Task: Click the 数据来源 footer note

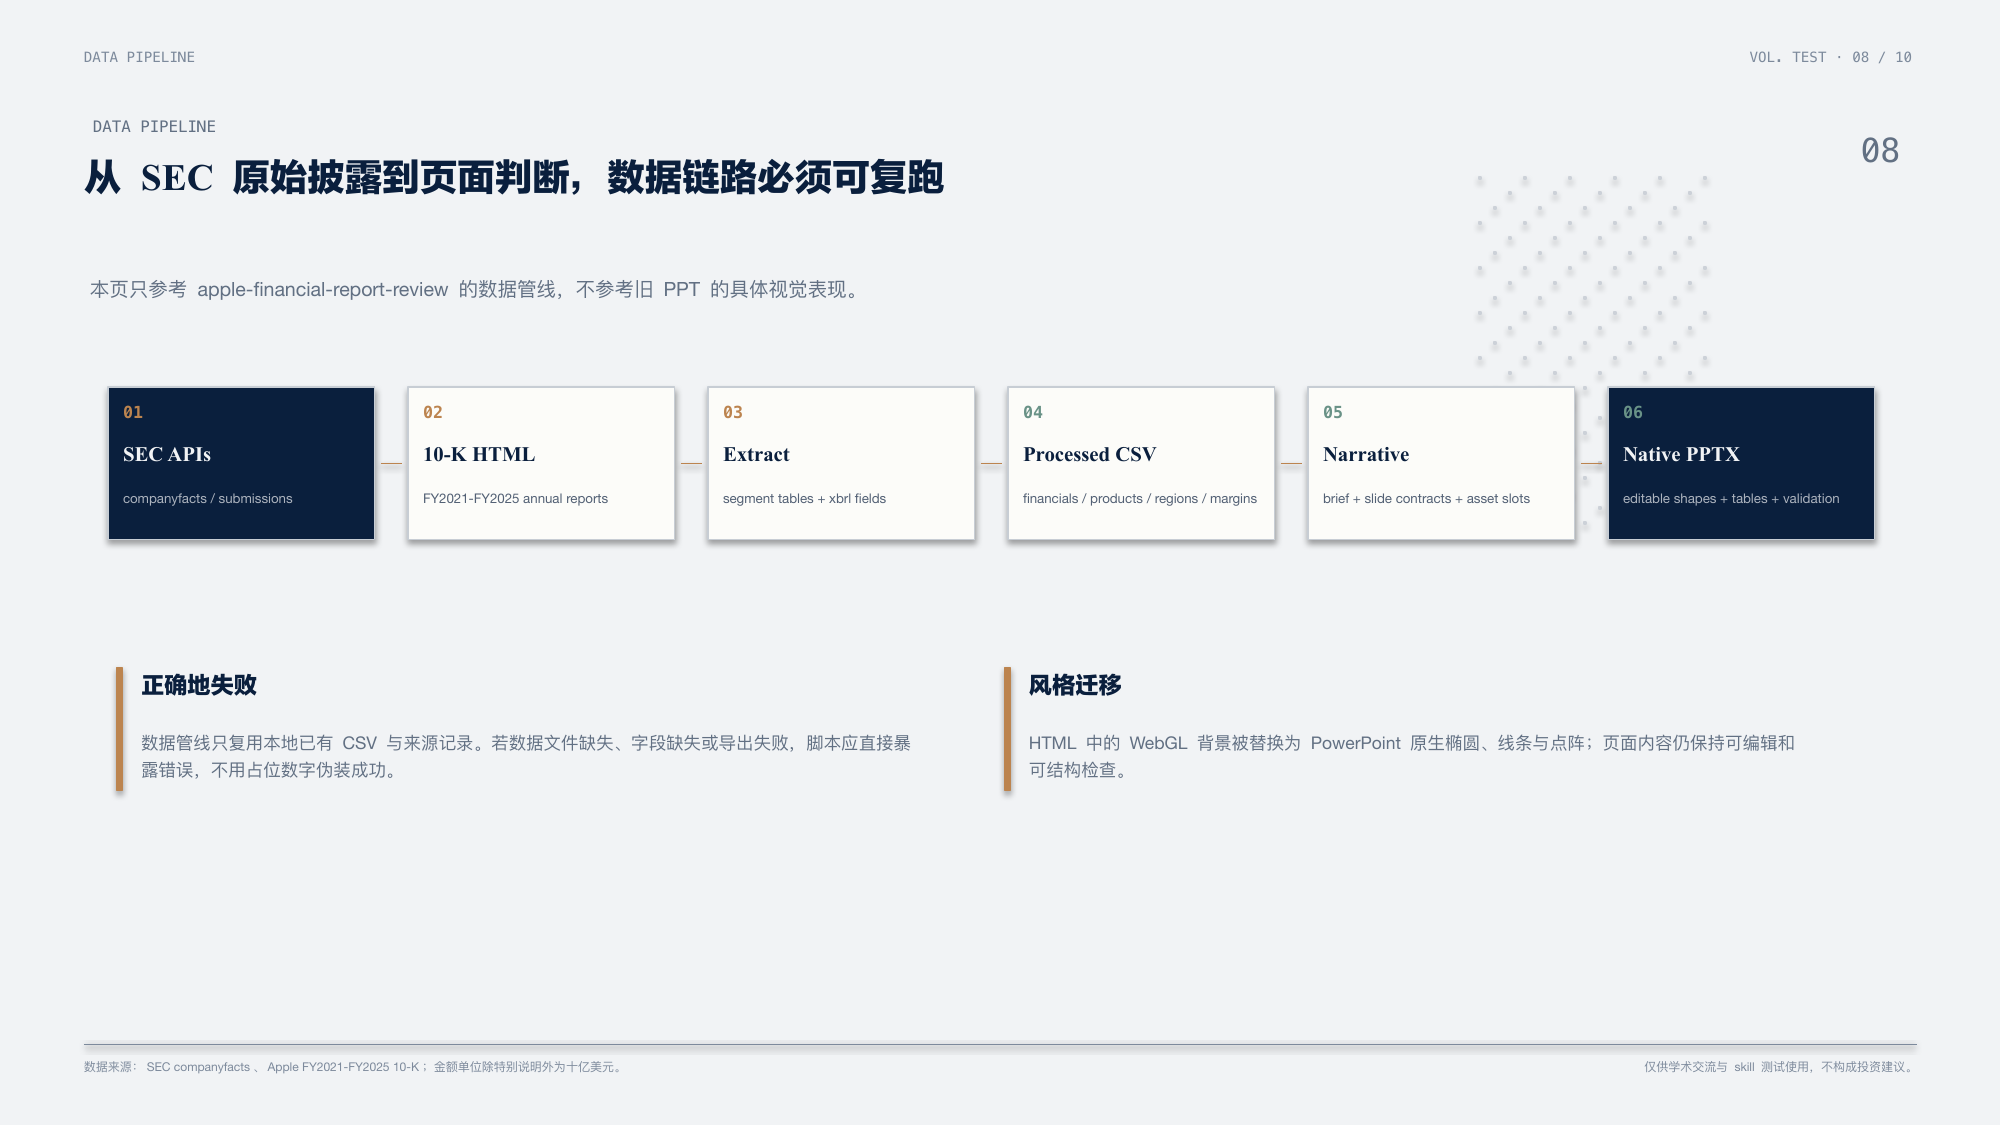Action: [x=355, y=1067]
